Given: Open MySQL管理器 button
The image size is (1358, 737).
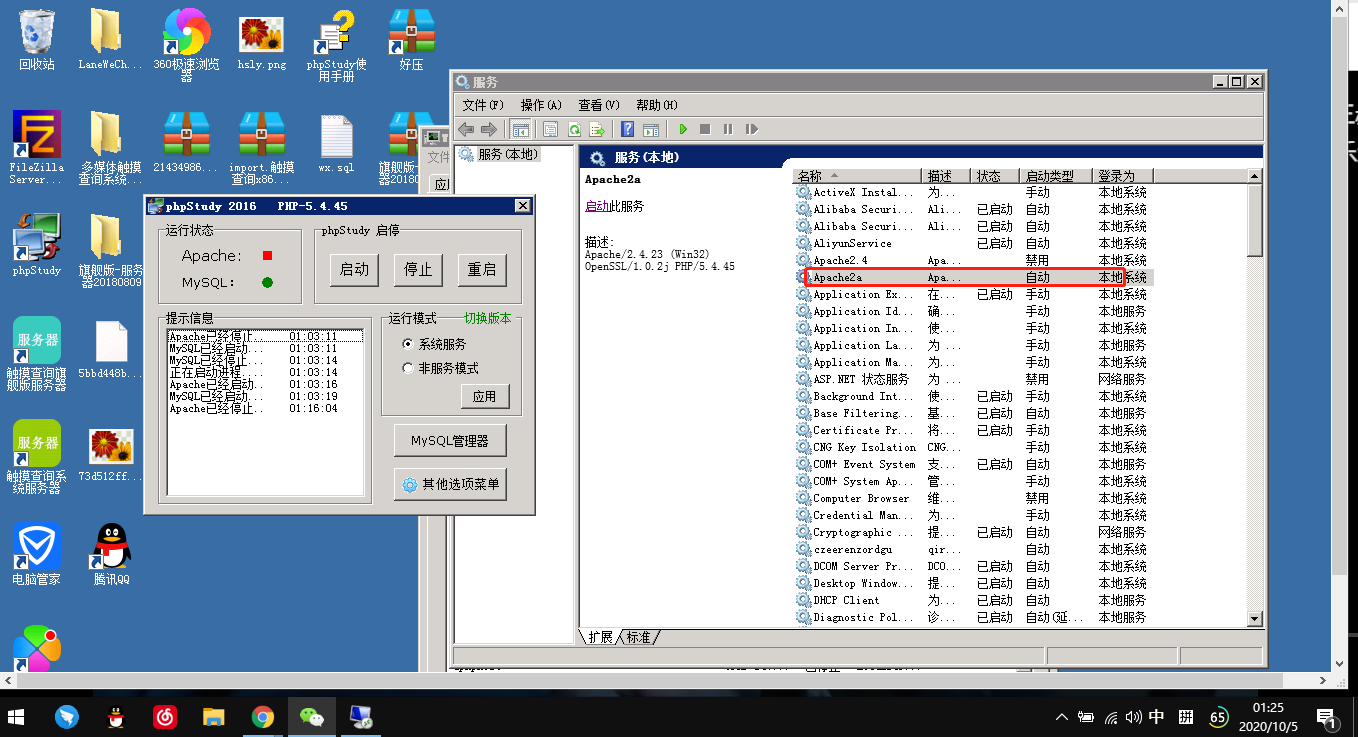Looking at the screenshot, I should coord(450,441).
